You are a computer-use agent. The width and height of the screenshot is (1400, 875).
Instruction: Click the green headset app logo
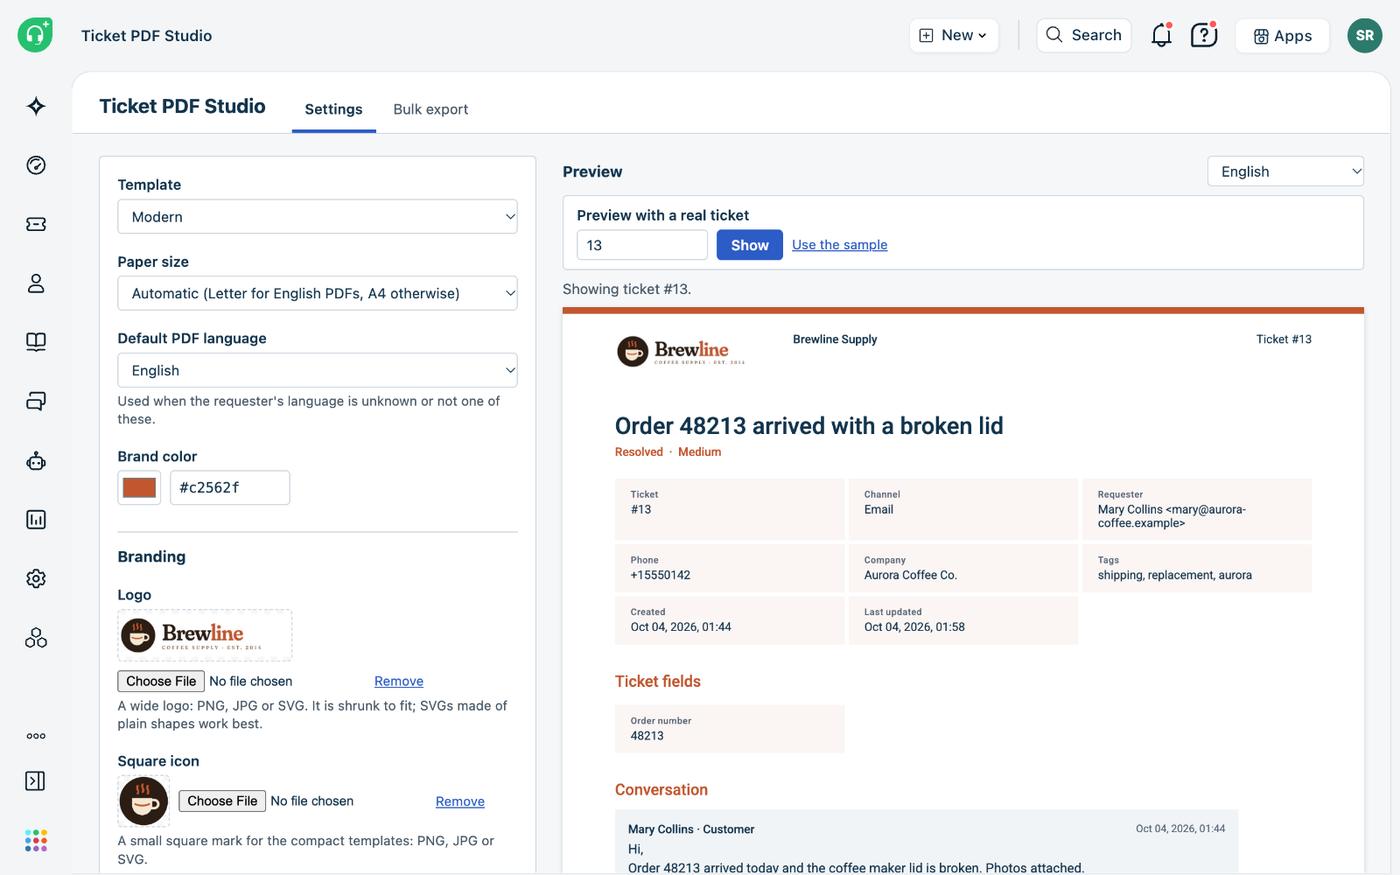35,35
